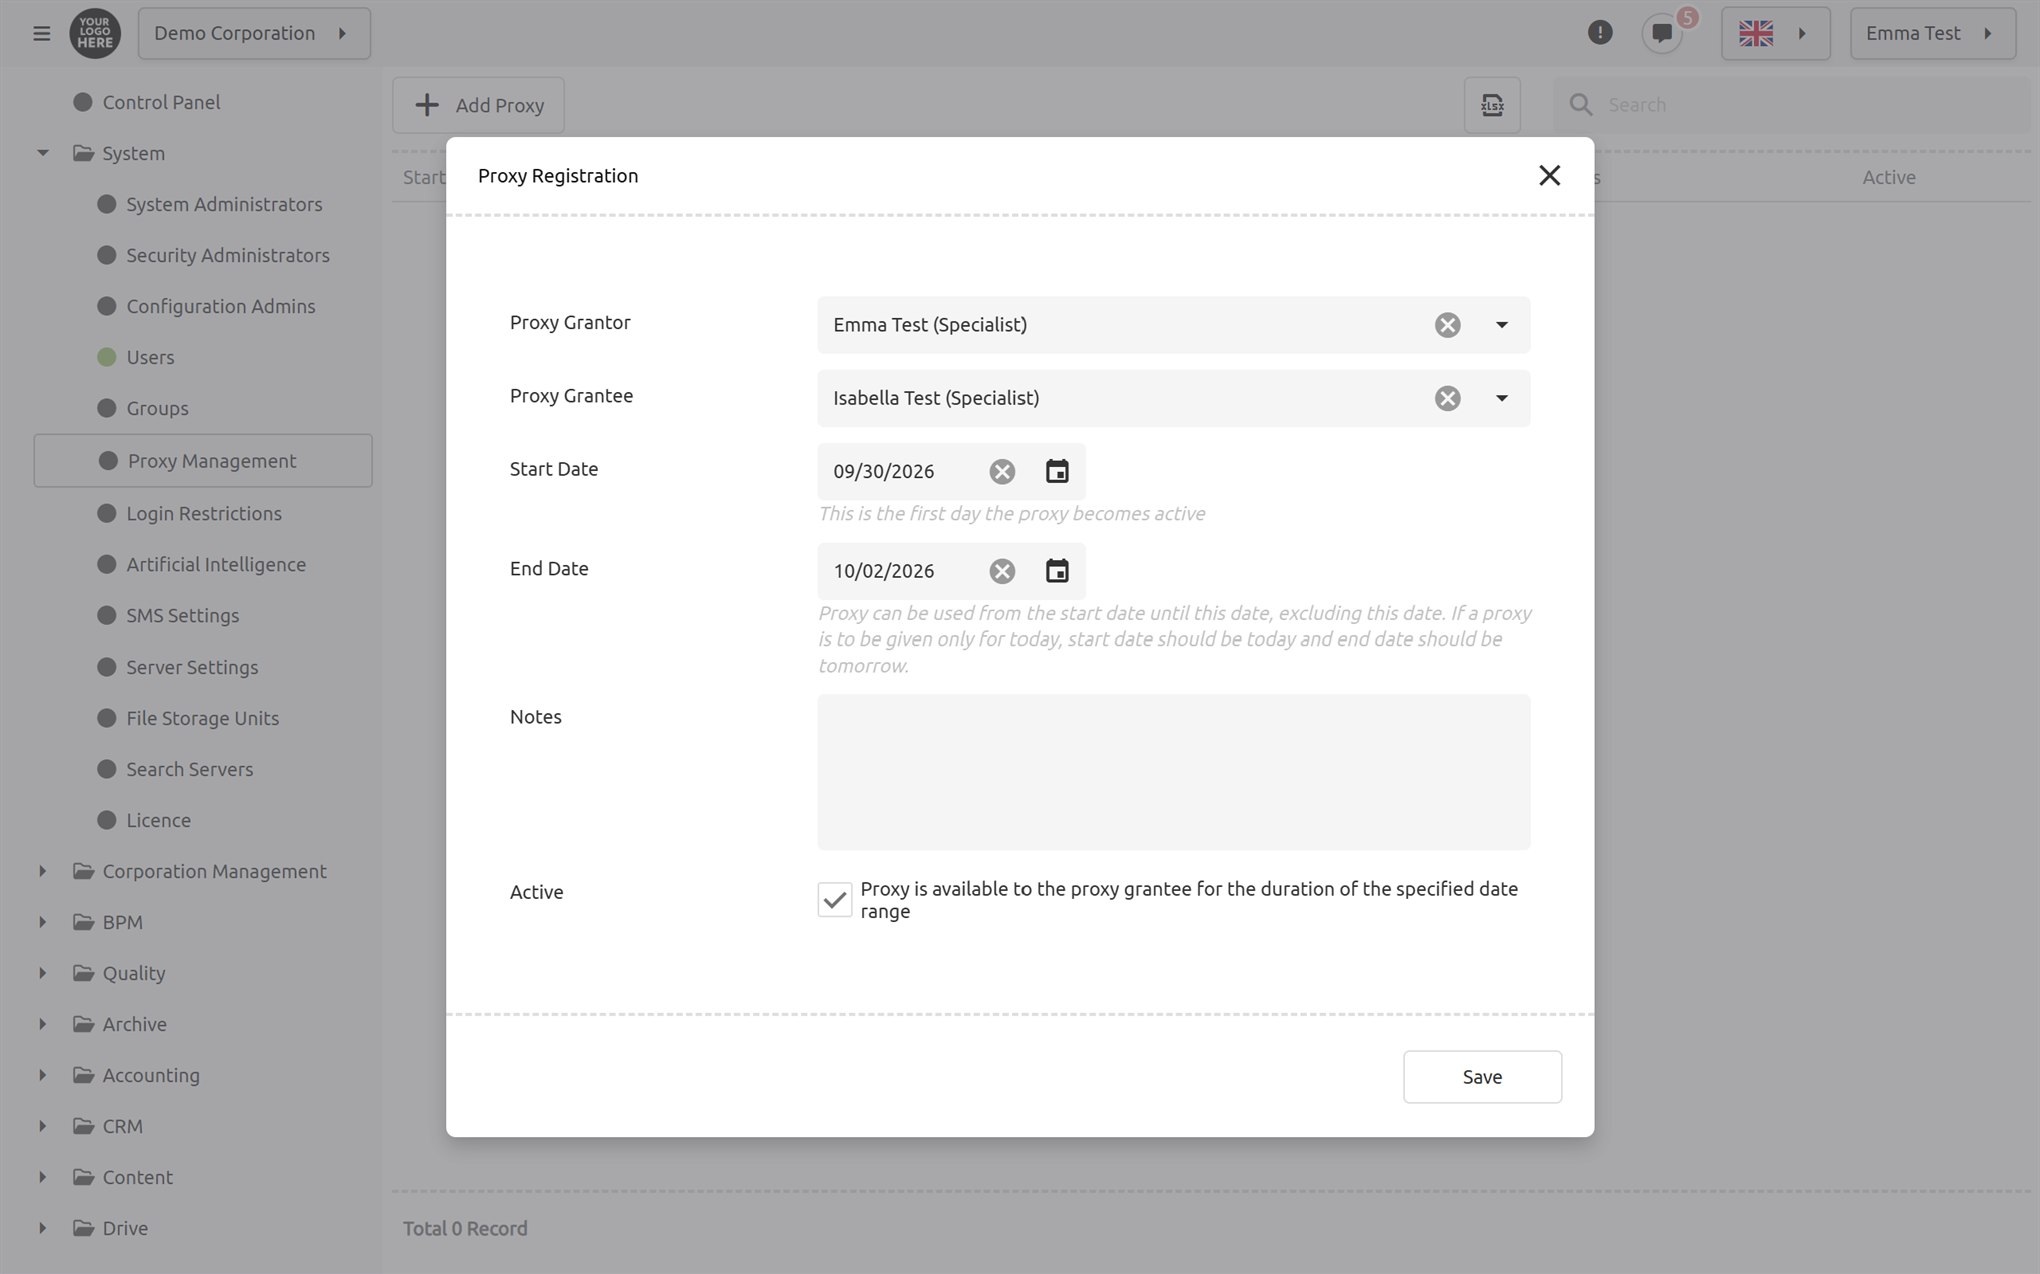This screenshot has height=1274, width=2040.
Task: Close the Proxy Registration dialog
Action: point(1549,176)
